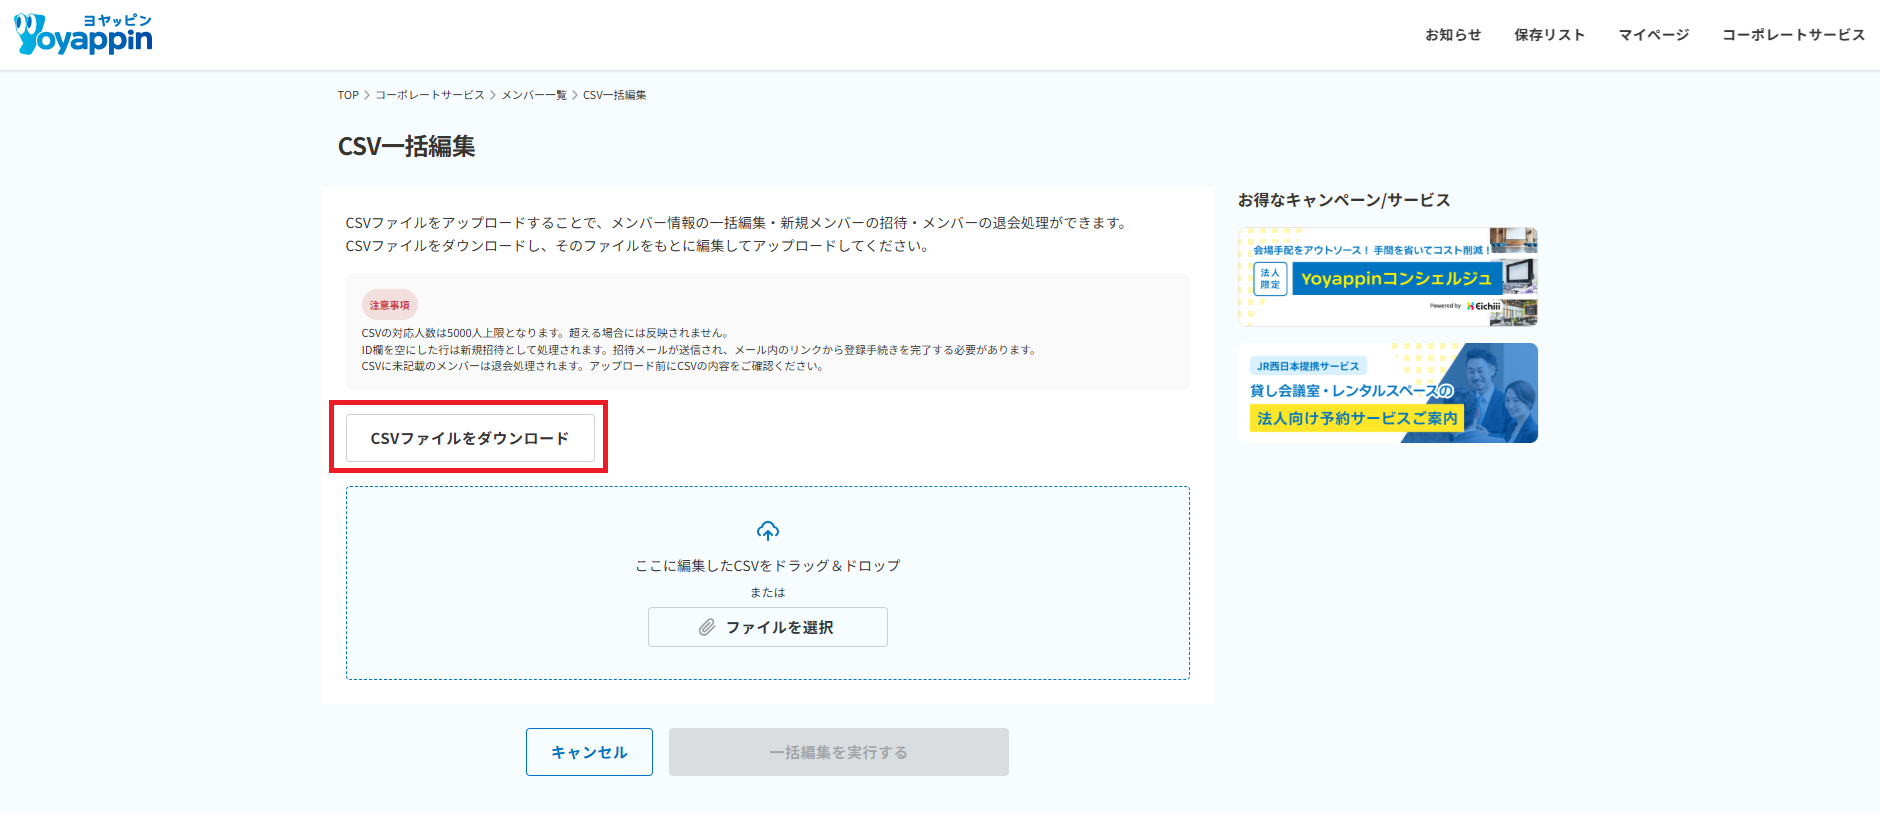1880x813 pixels.
Task: Click the Eichiii logo in the banner
Action: click(1485, 306)
